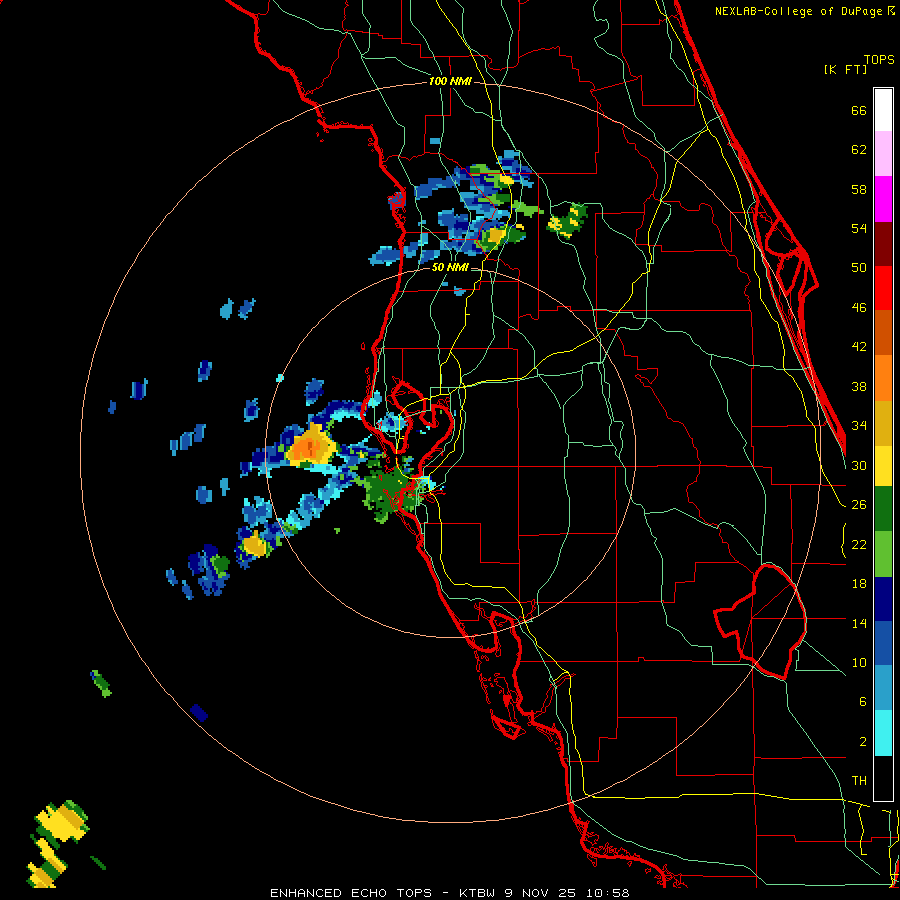Pick the medium blue legend band
This screenshot has width=900, height=900.
(883, 644)
